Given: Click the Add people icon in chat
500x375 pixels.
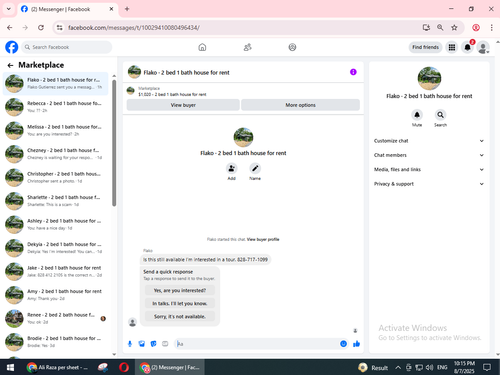Looking at the screenshot, I should [231, 168].
